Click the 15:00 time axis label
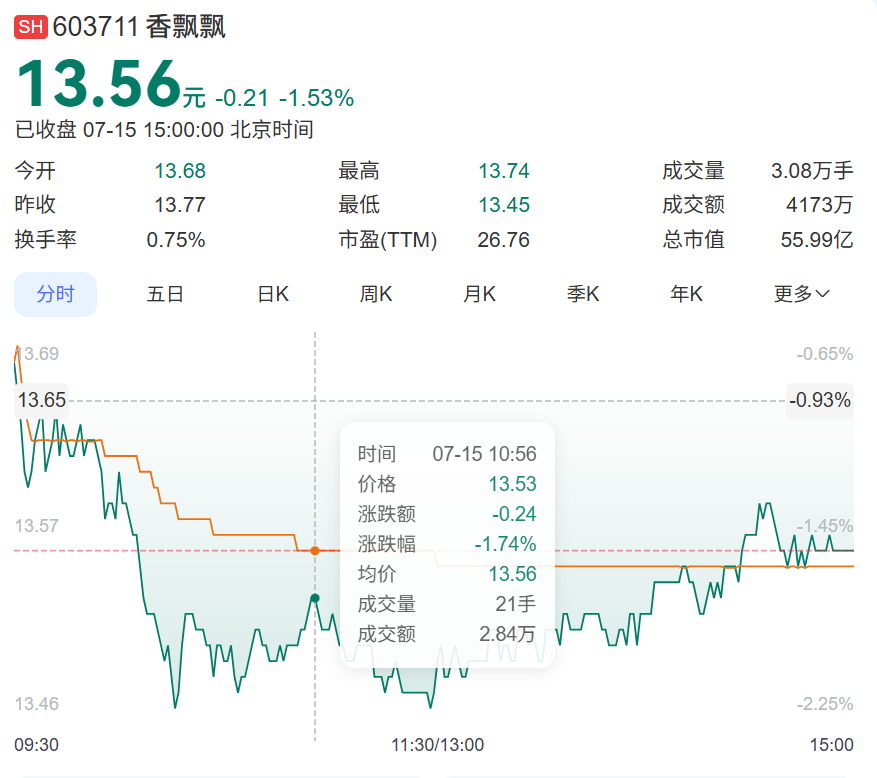 [x=832, y=745]
